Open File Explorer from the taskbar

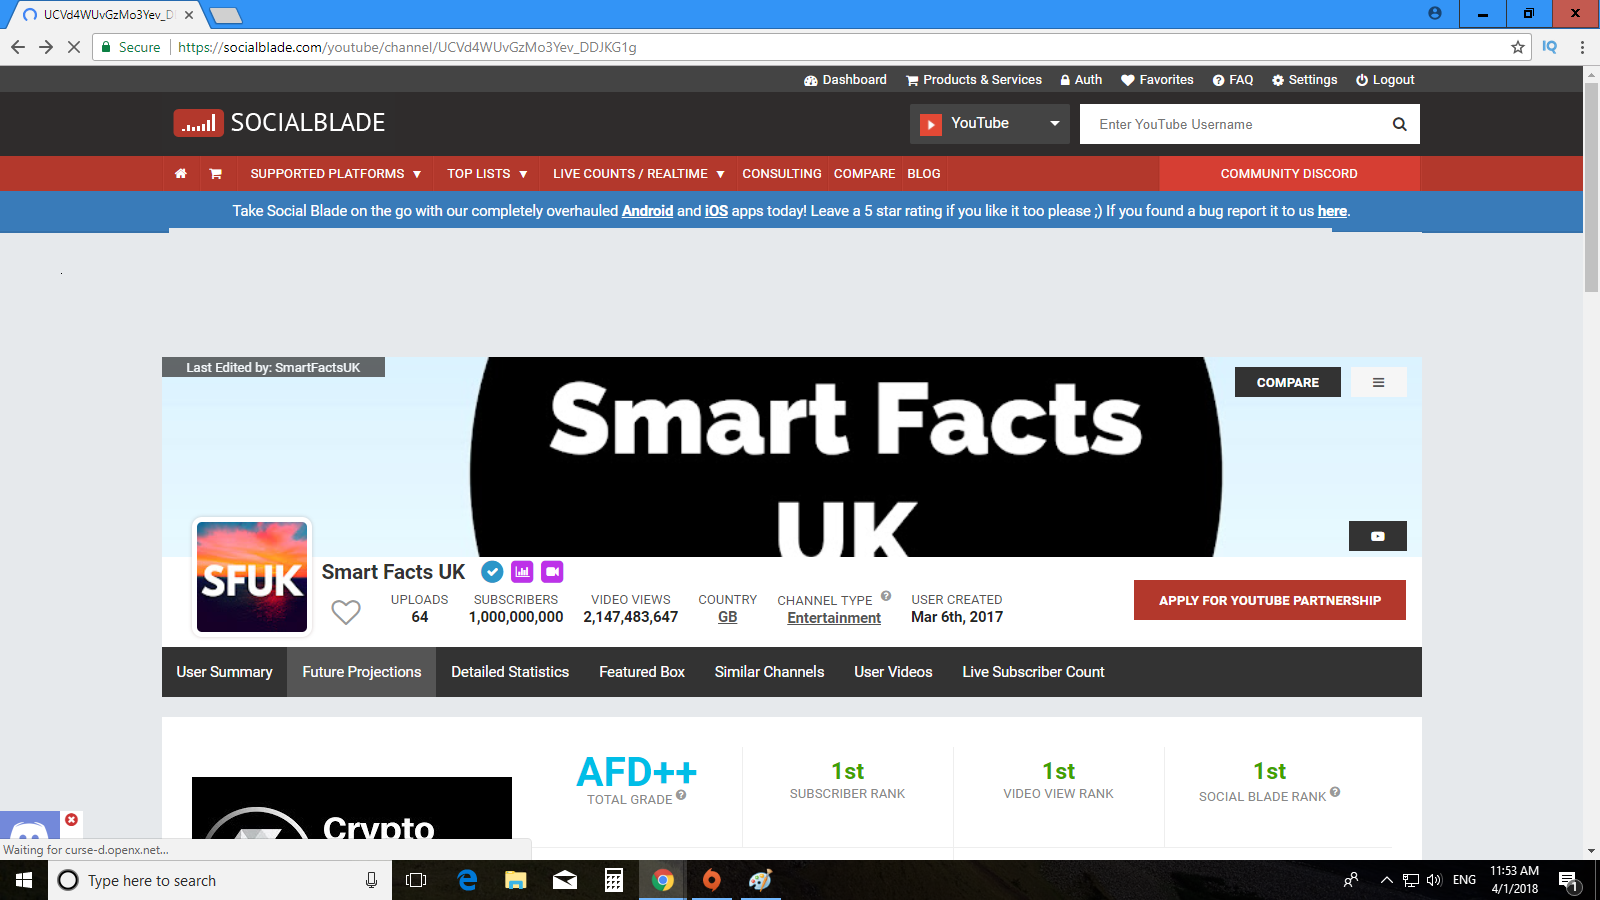coord(515,880)
